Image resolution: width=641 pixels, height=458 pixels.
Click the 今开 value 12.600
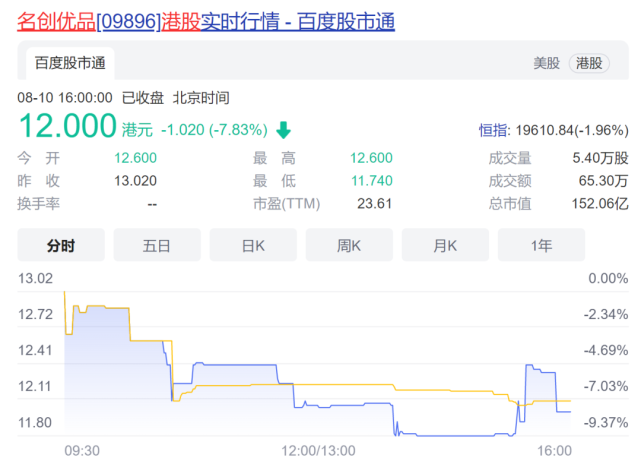[135, 158]
